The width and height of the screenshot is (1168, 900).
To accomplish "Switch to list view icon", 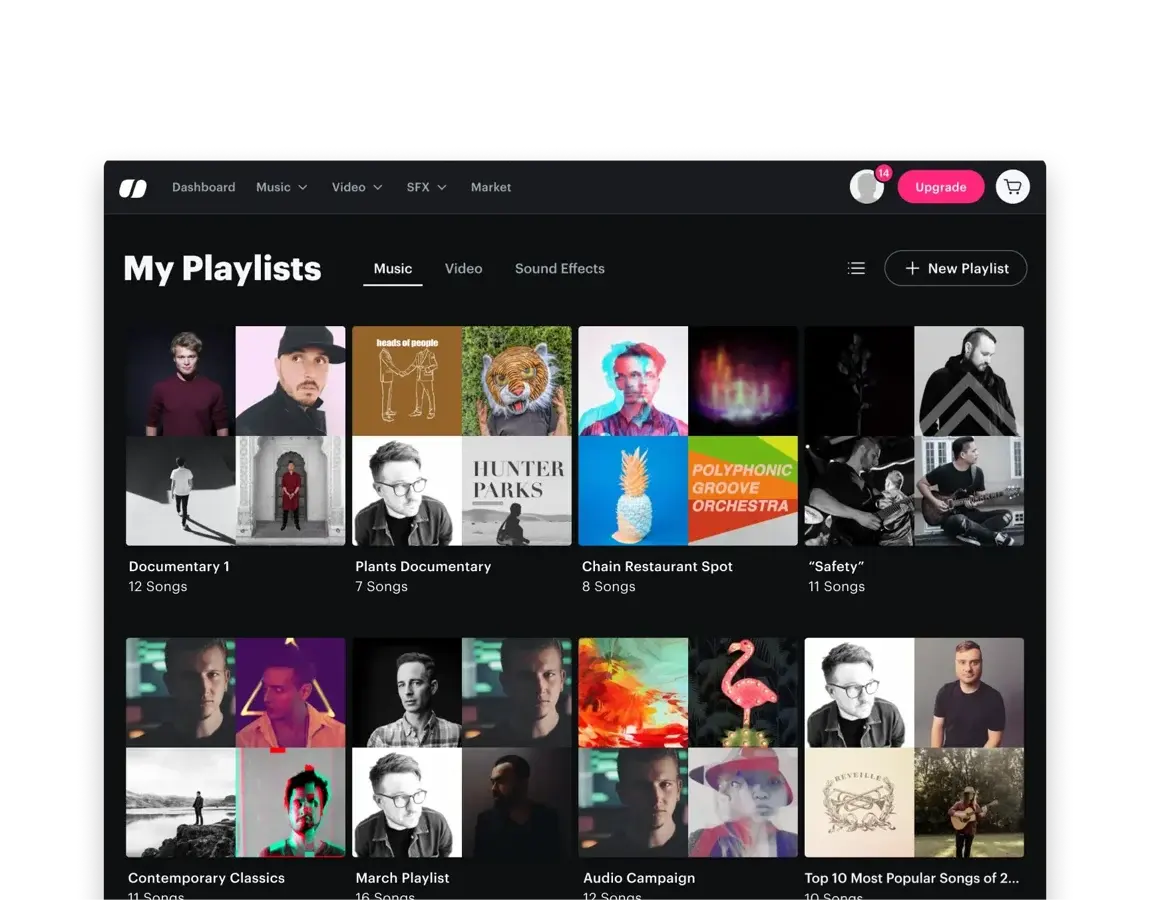I will (x=857, y=268).
